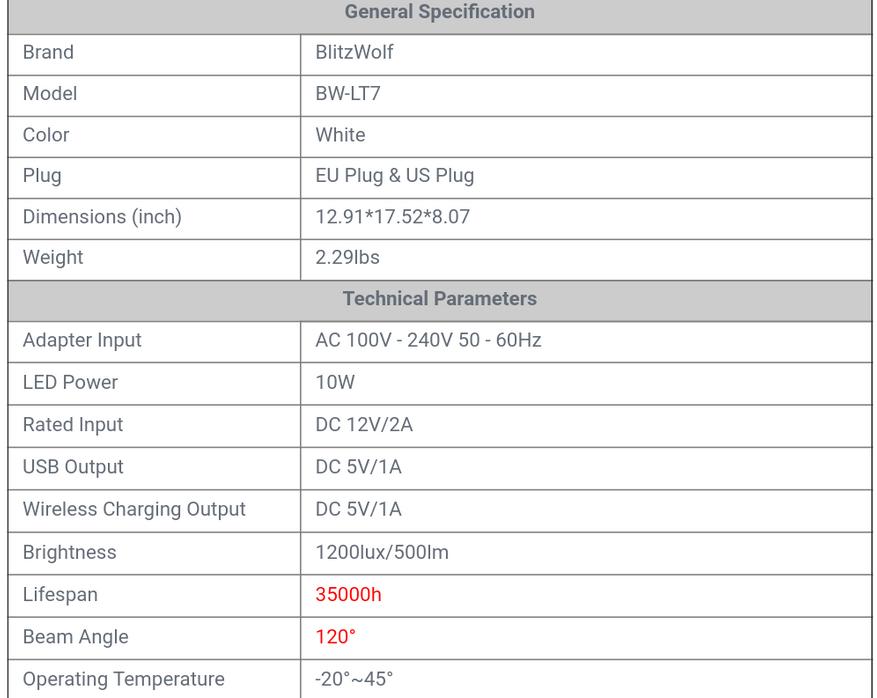
Task: Select the 2.29lbs weight value
Action: tap(347, 258)
